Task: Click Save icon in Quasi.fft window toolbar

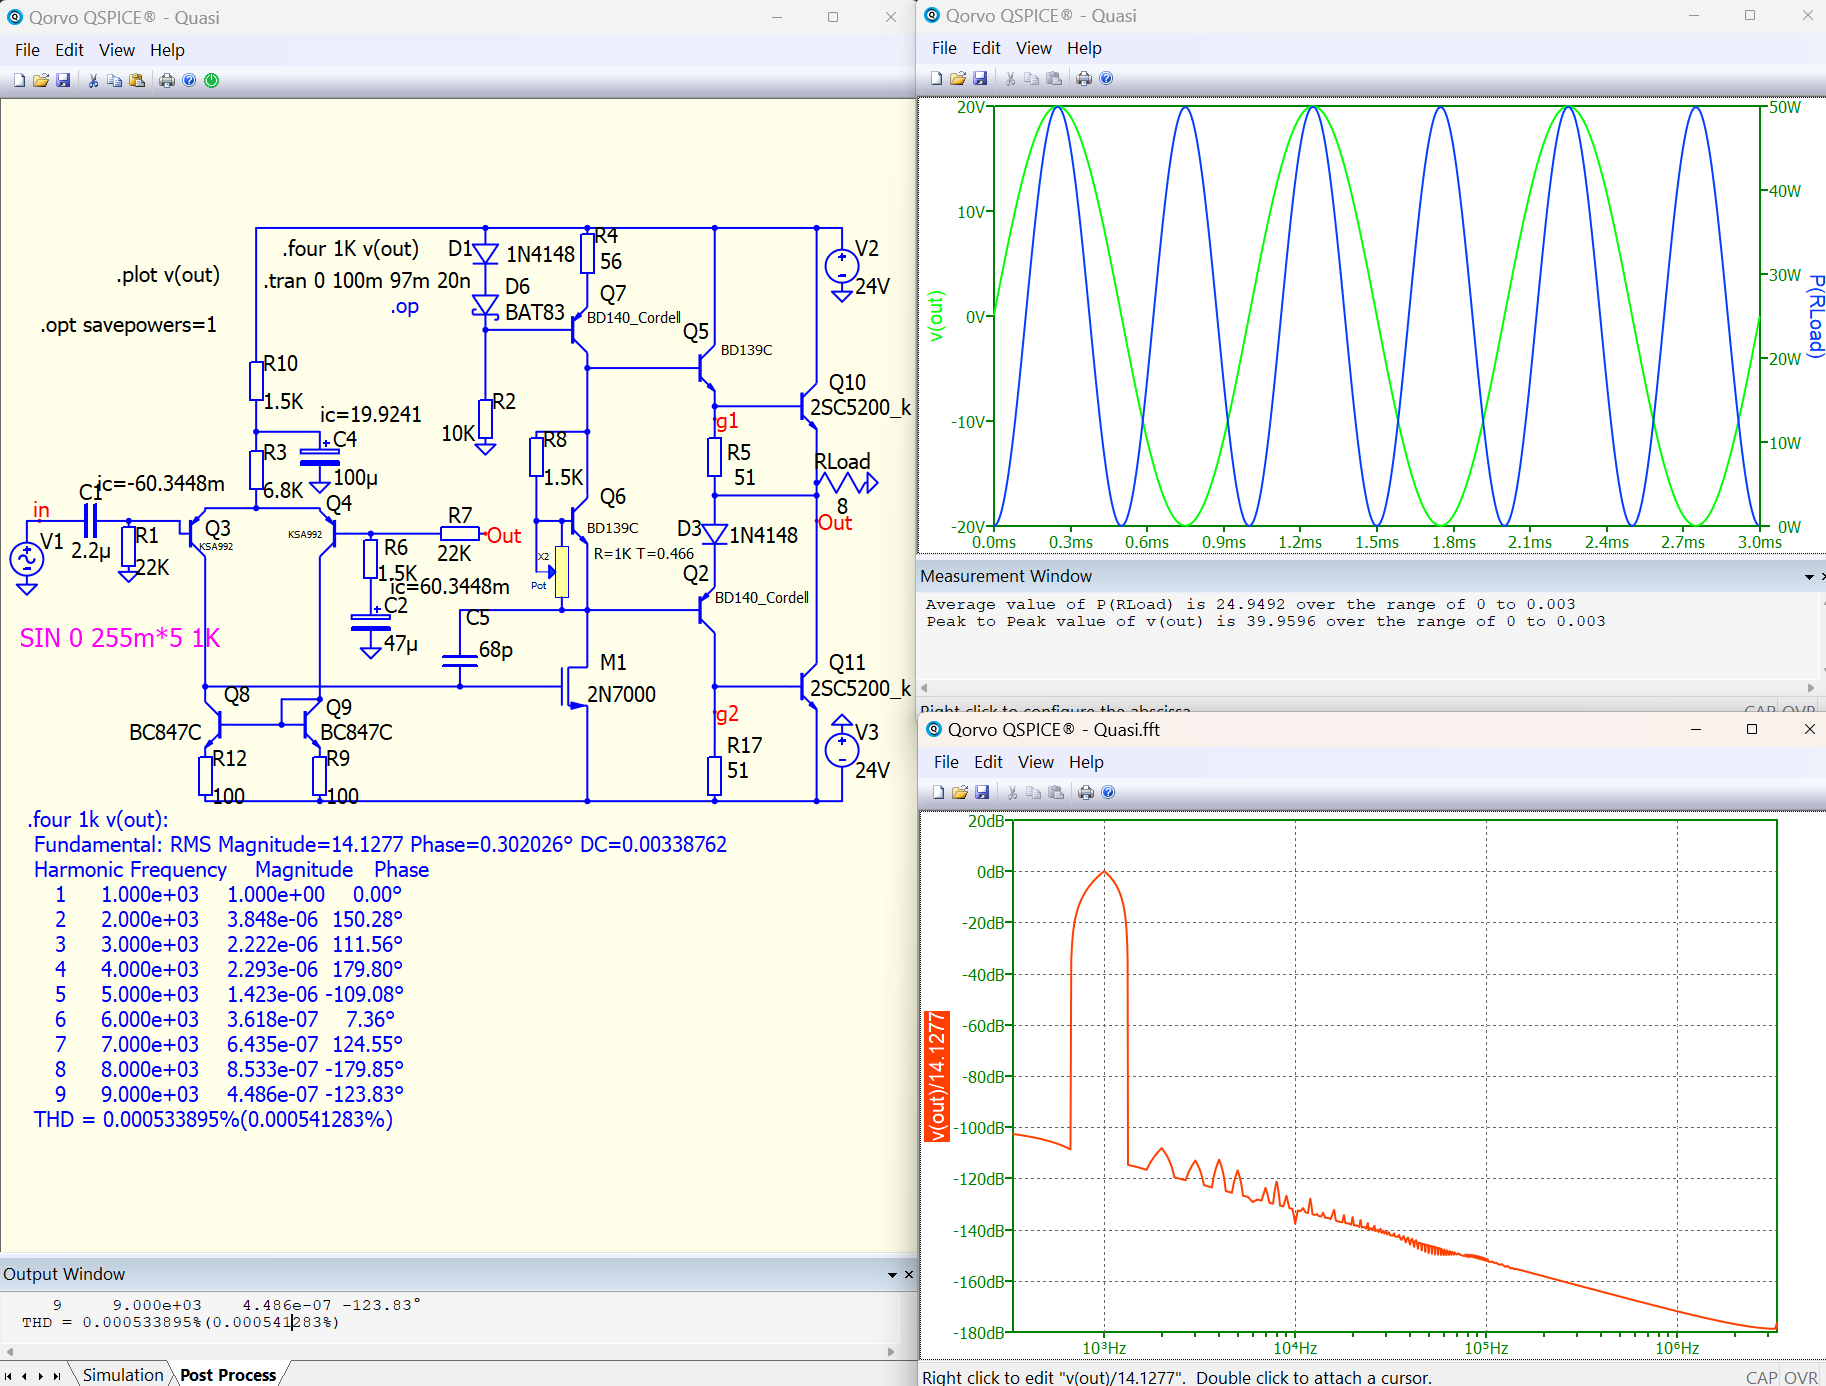Action: (x=982, y=792)
